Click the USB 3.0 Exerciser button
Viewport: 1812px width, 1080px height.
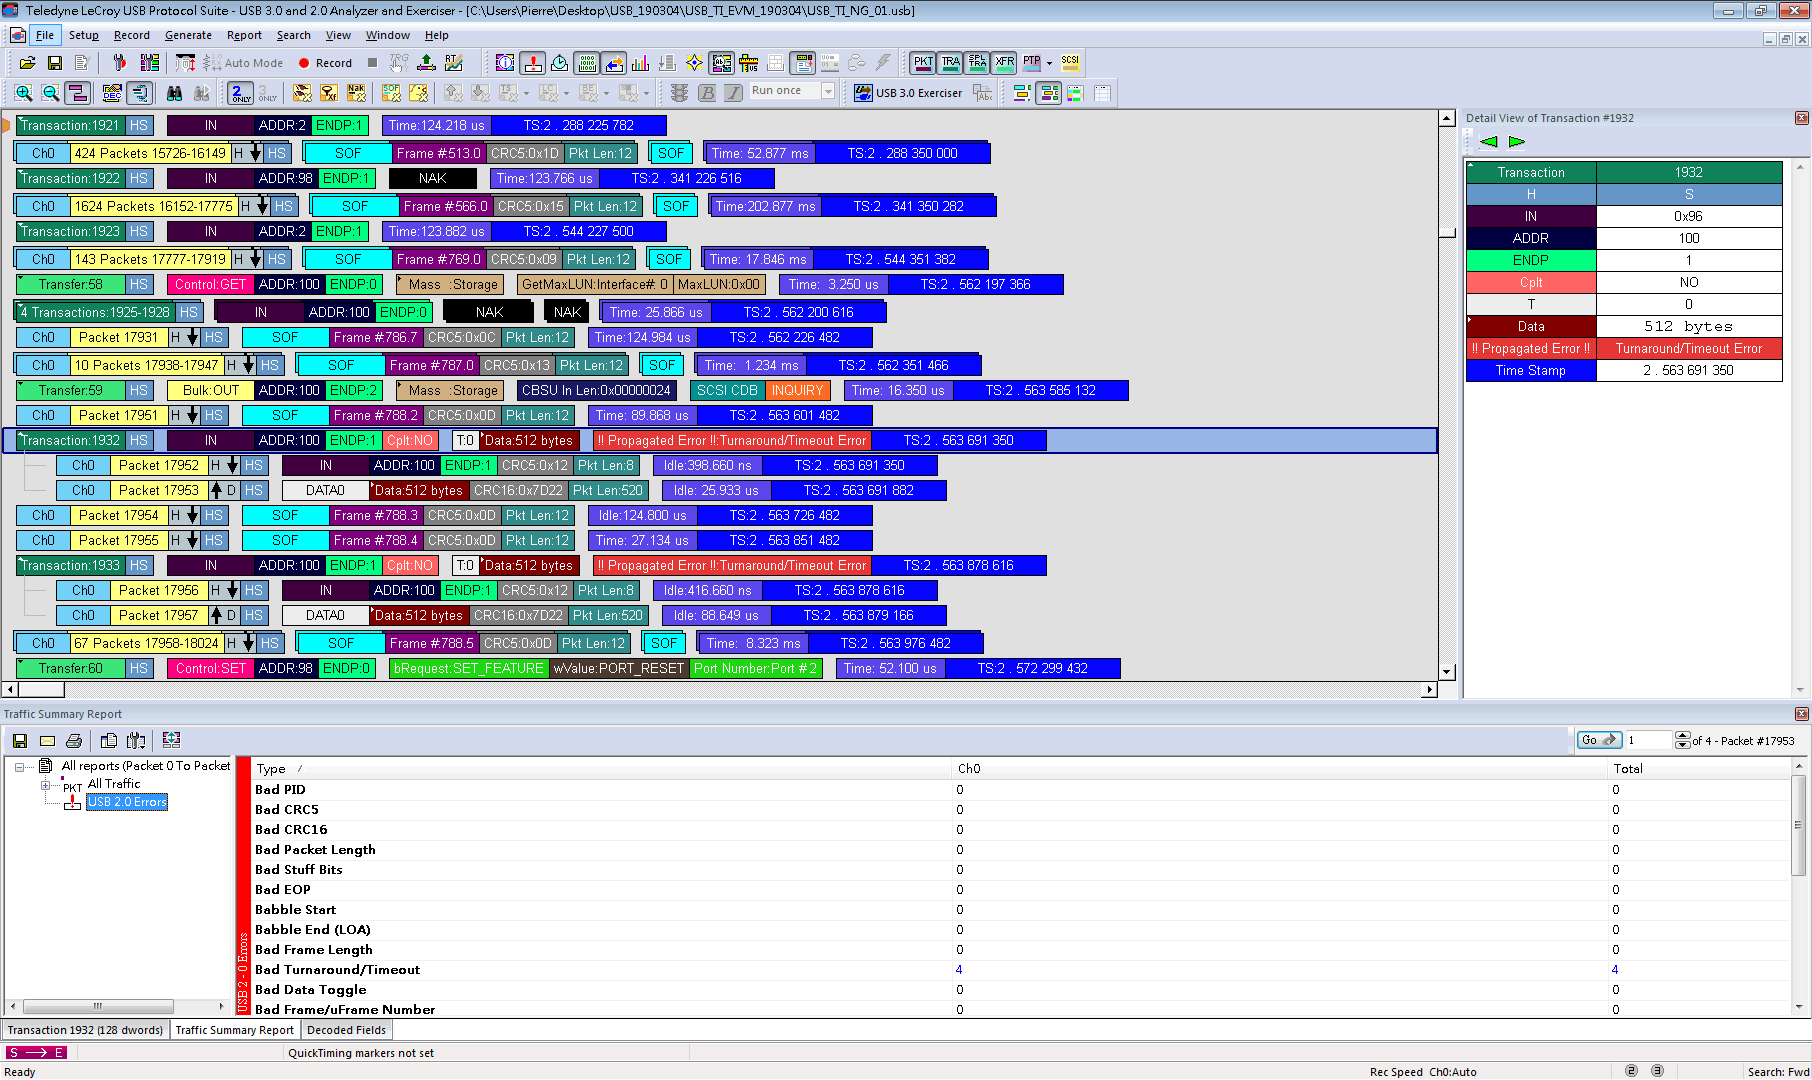tap(909, 93)
